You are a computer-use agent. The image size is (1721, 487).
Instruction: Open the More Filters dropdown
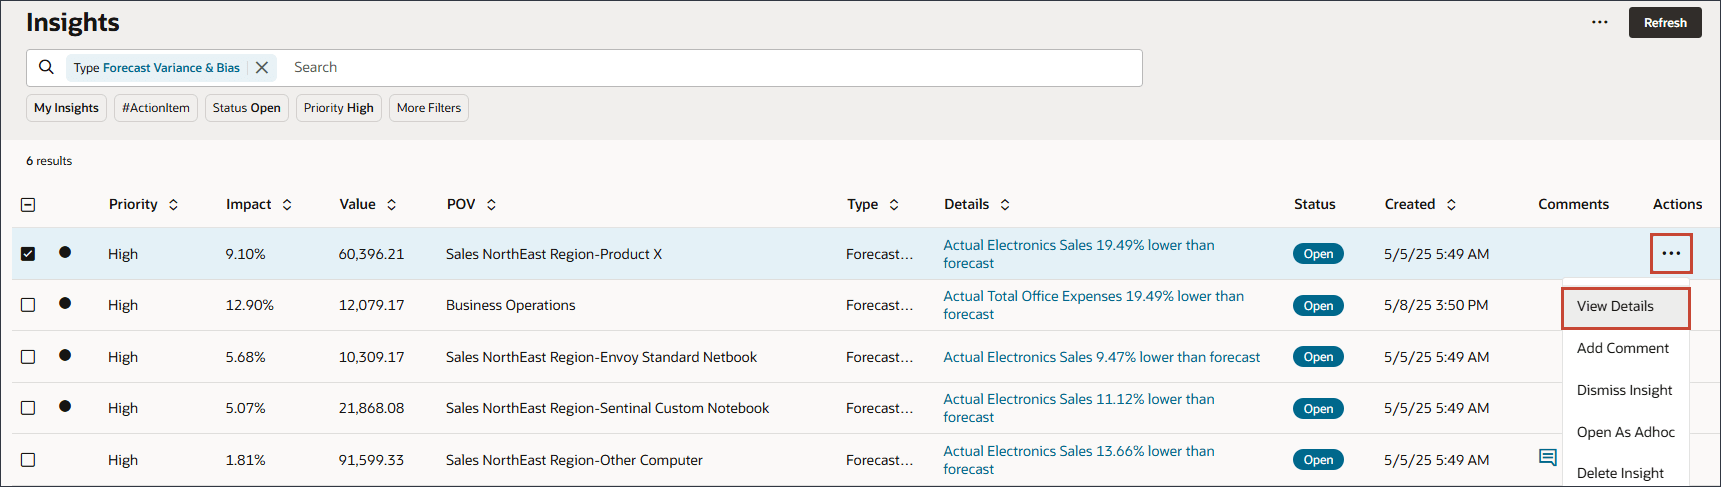(429, 108)
